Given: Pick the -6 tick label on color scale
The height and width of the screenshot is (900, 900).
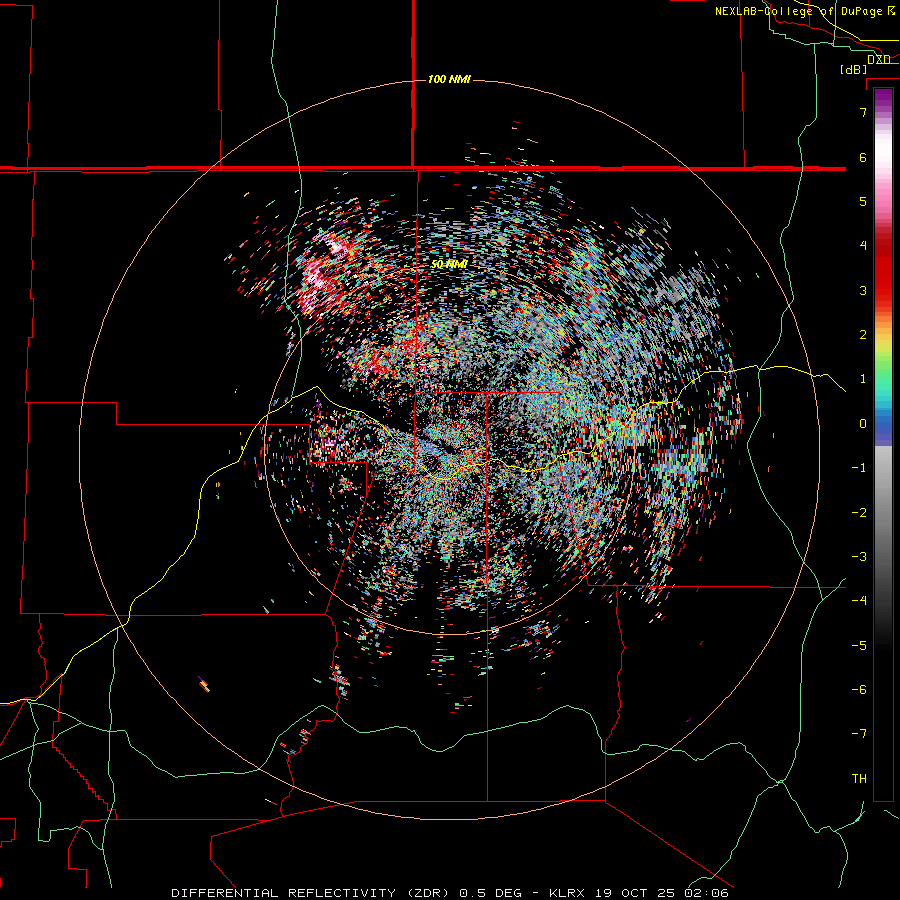Looking at the screenshot, I should [859, 690].
